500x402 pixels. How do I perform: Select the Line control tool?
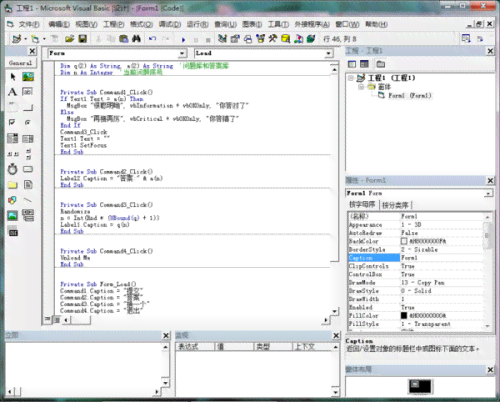[x=28, y=200]
